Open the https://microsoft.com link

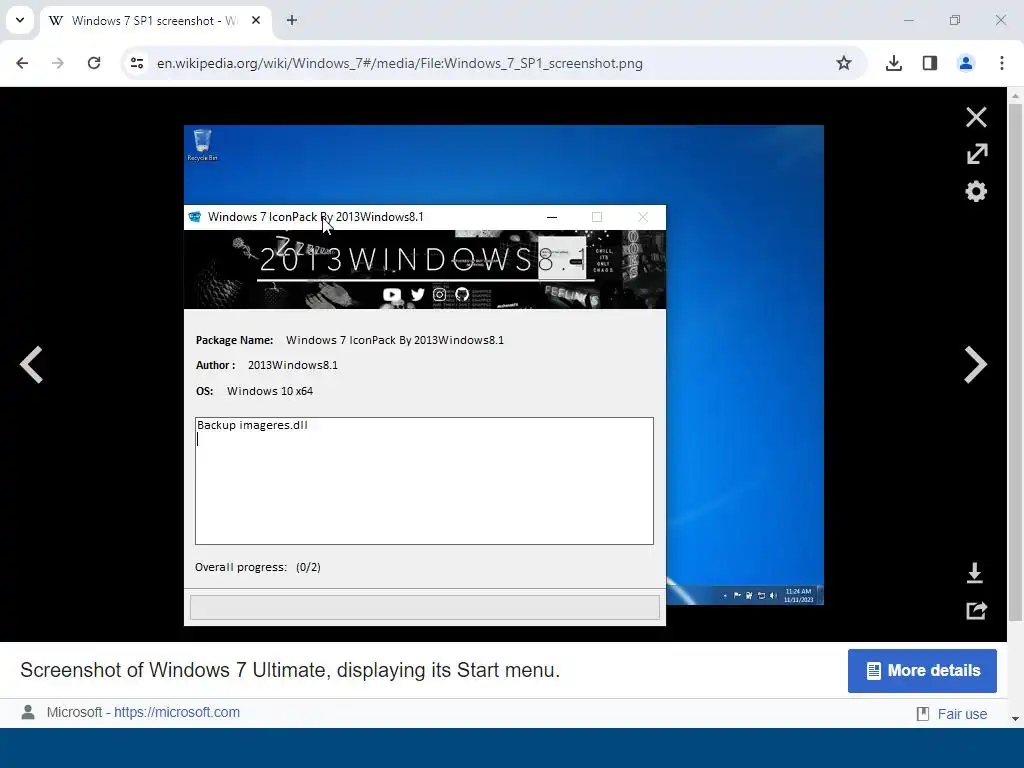coord(177,712)
